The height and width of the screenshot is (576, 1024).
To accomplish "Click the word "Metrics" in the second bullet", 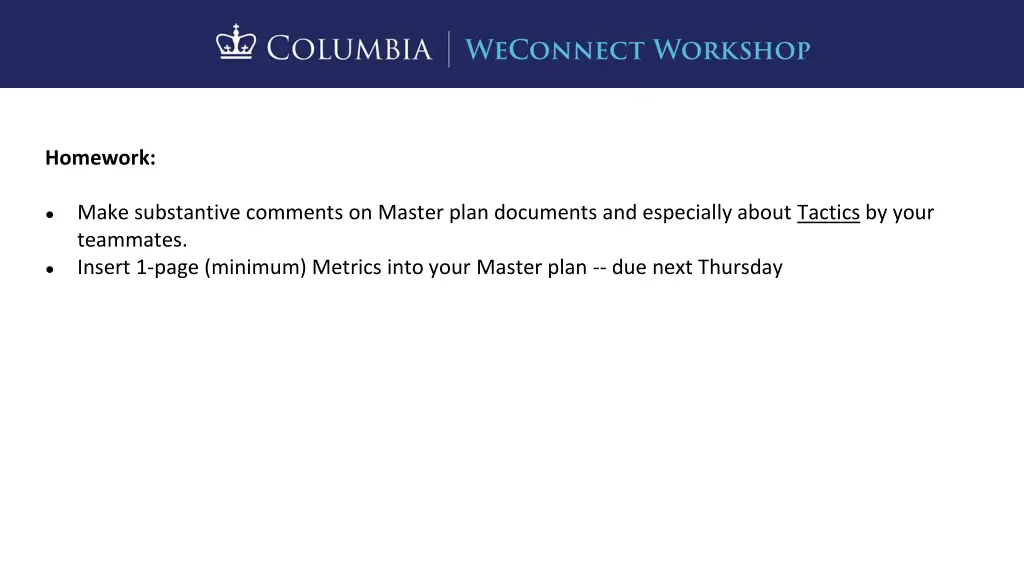I will [346, 267].
